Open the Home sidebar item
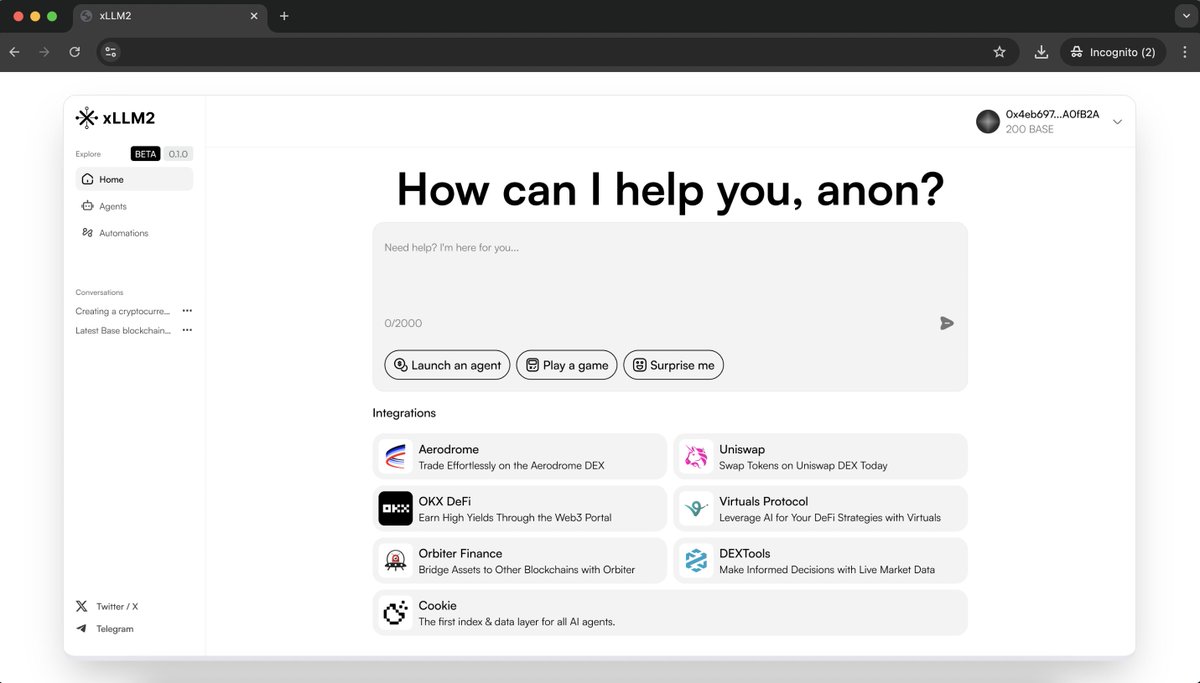The image size is (1200, 683). tap(134, 179)
